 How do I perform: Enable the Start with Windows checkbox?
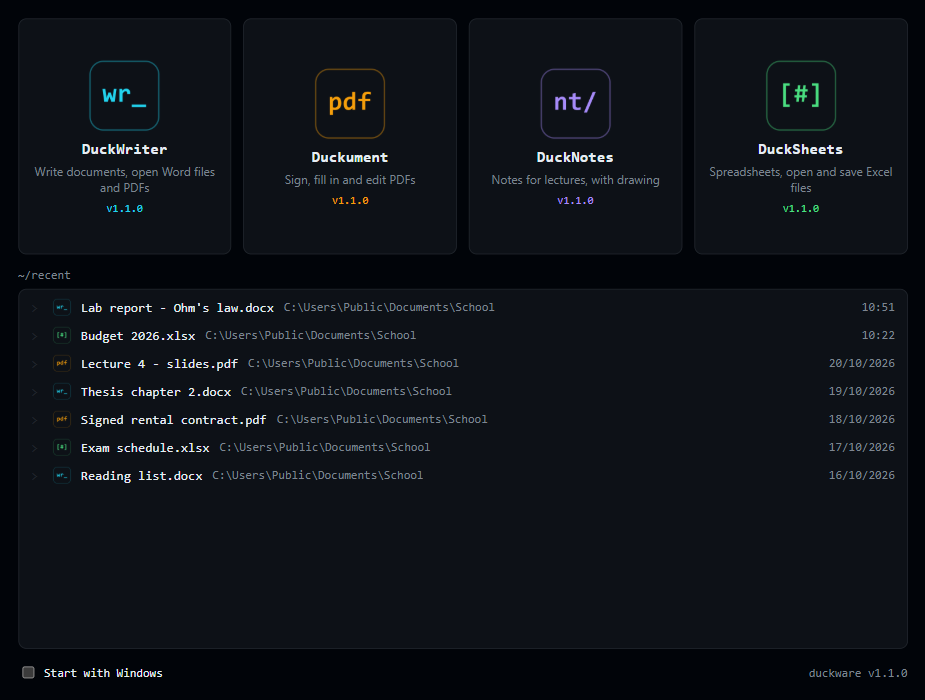coord(28,672)
